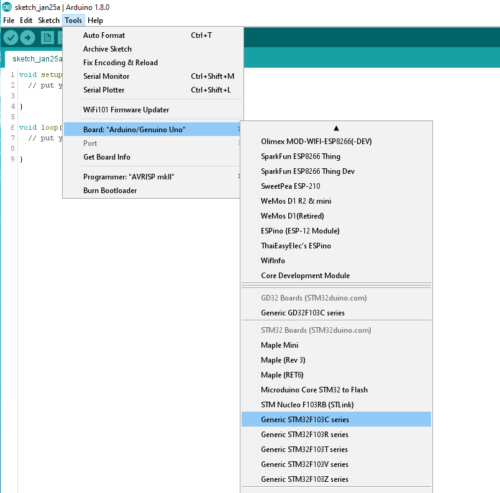Image resolution: width=500 pixels, height=493 pixels.
Task: Select Auto Format in Tools menu
Action: [x=152, y=35]
